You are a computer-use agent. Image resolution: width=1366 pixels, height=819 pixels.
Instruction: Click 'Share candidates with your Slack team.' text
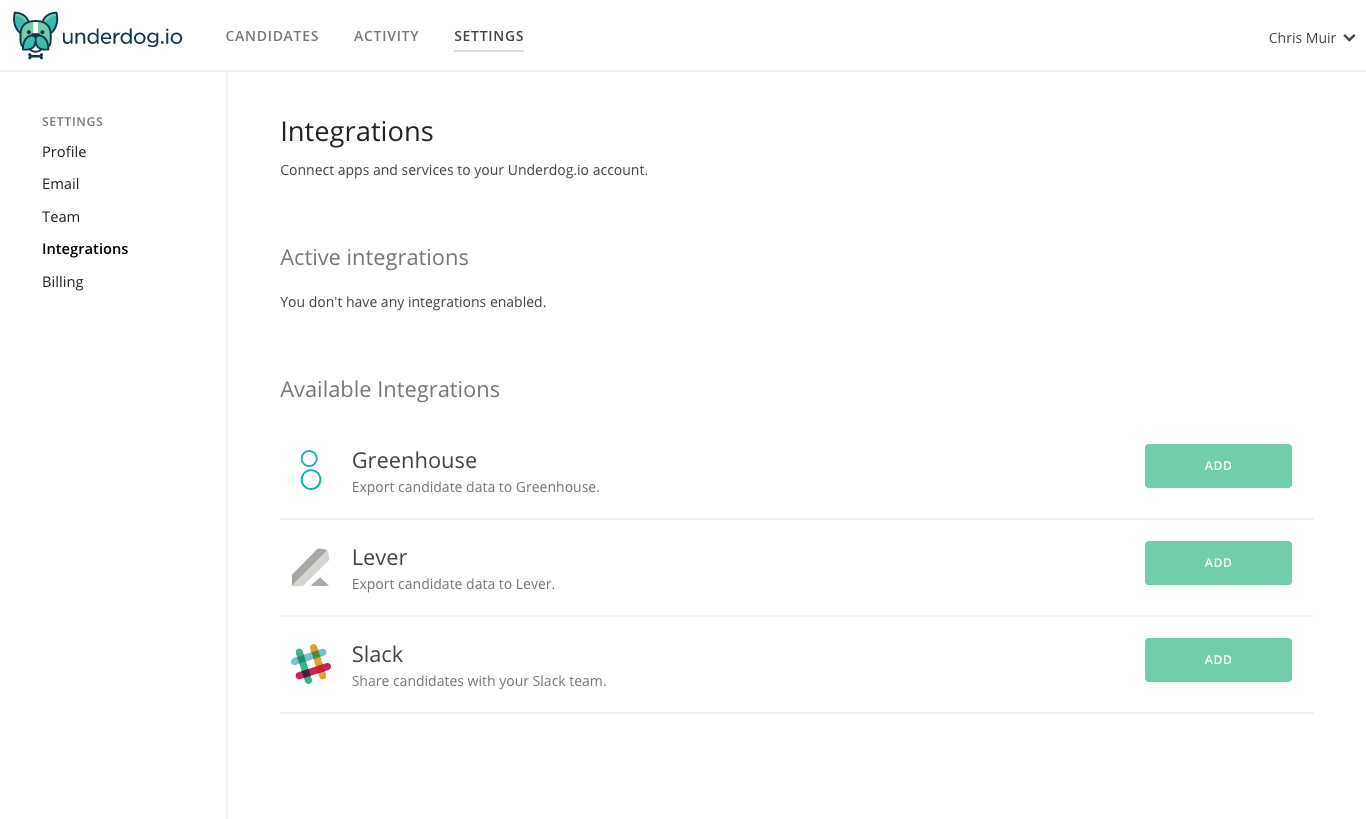pos(479,681)
